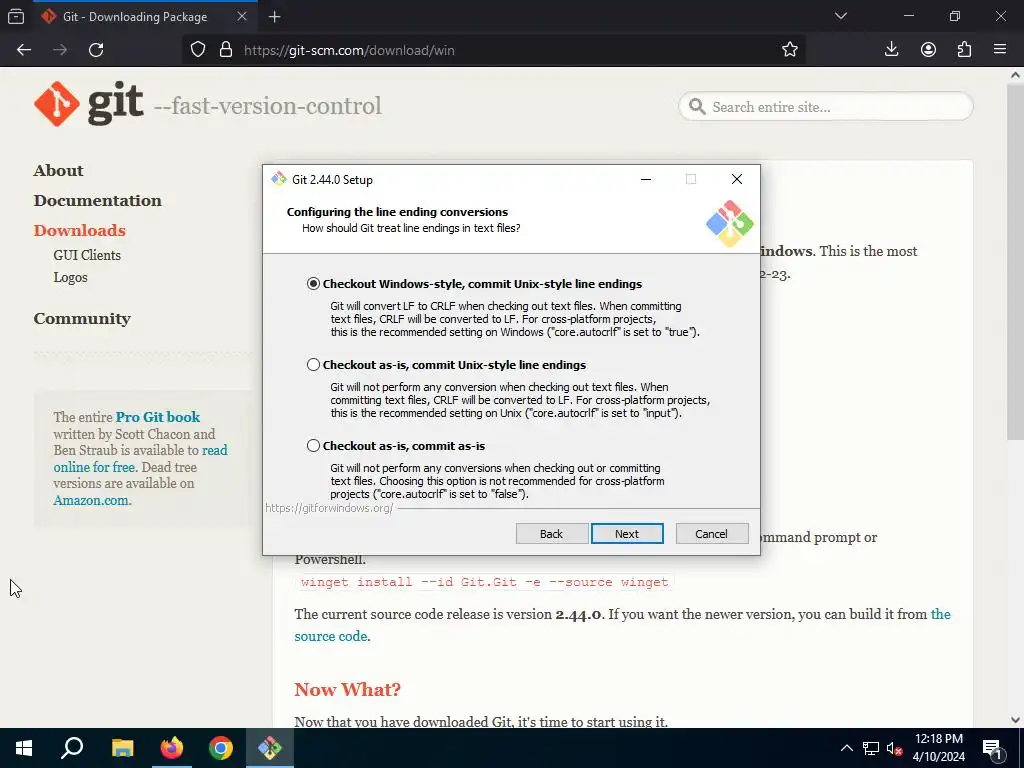Click the winget install command text
The width and height of the screenshot is (1024, 768).
point(485,582)
